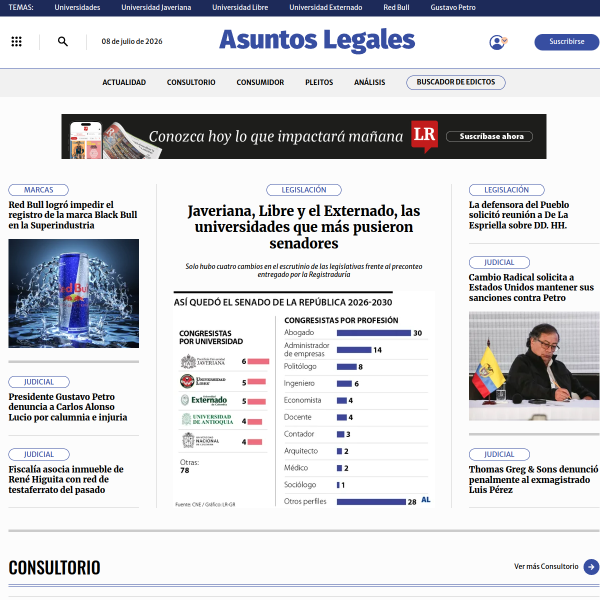
Task: Click the Red Bull can image
Action: (74, 293)
